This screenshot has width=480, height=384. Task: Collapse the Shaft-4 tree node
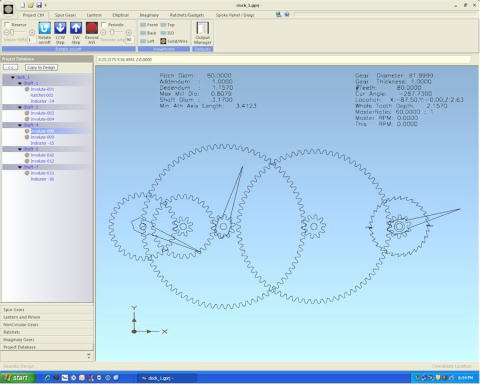pos(20,125)
